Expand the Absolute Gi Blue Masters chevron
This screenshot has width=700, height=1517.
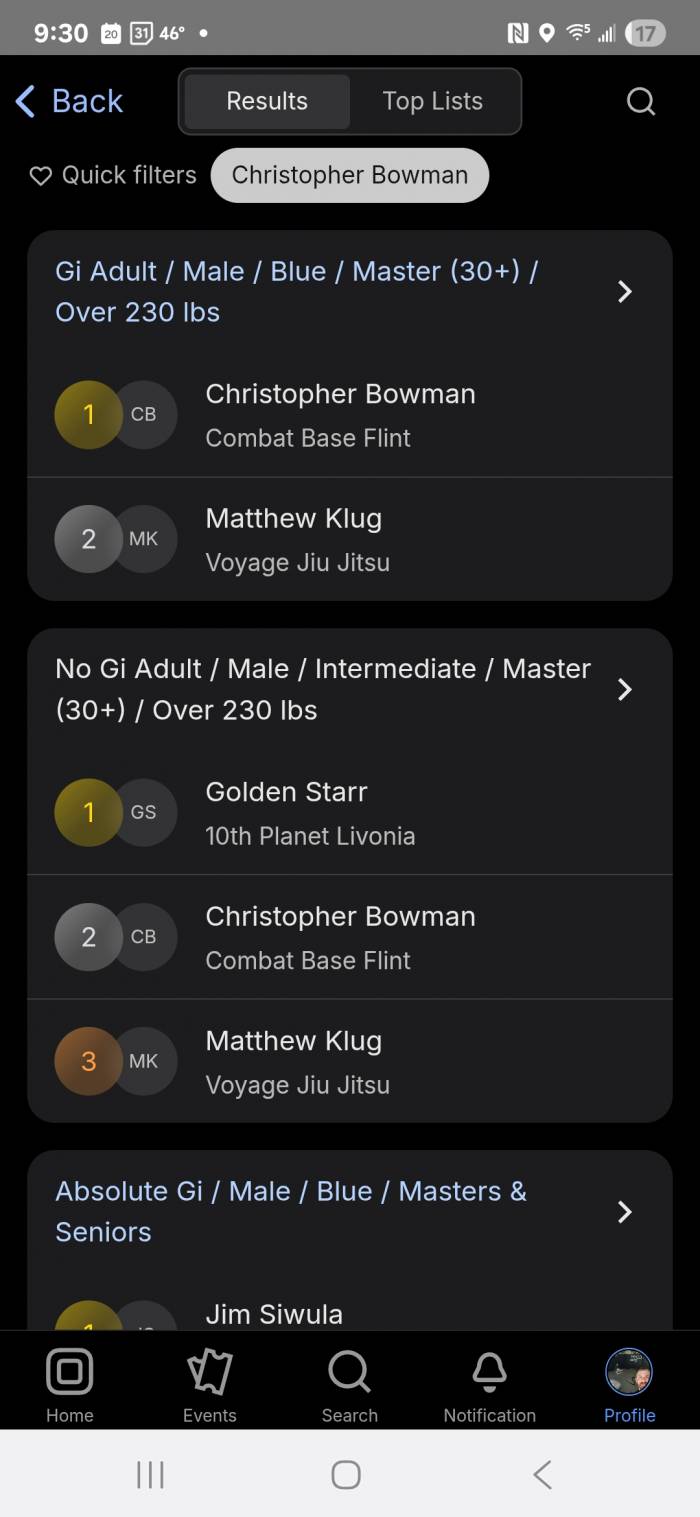(x=625, y=1212)
